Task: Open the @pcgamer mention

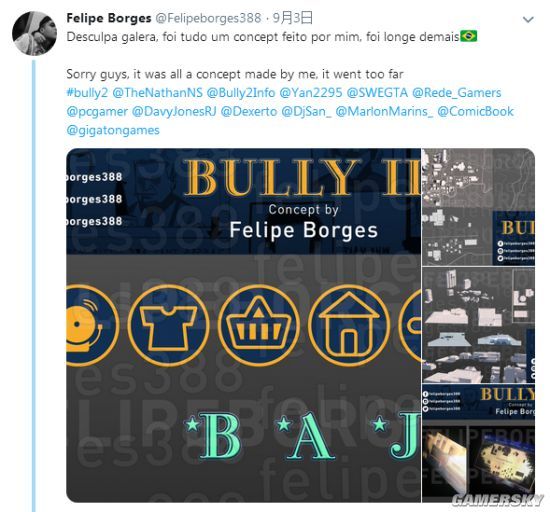Action: tap(97, 112)
